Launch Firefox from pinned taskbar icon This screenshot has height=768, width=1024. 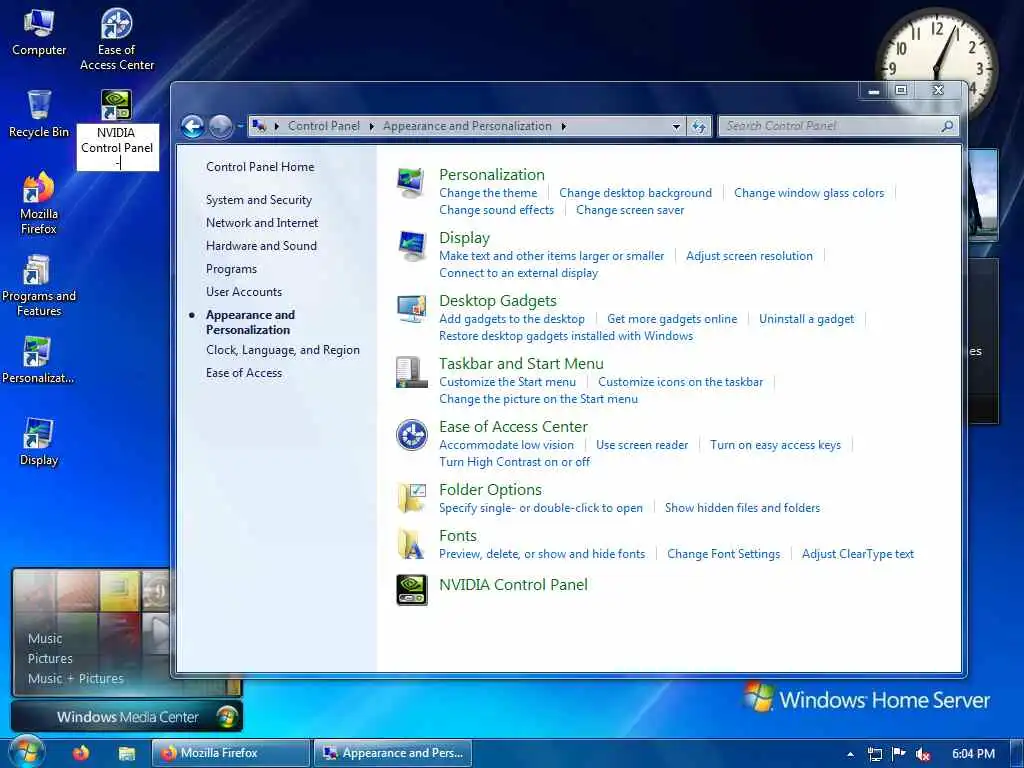(x=81, y=753)
